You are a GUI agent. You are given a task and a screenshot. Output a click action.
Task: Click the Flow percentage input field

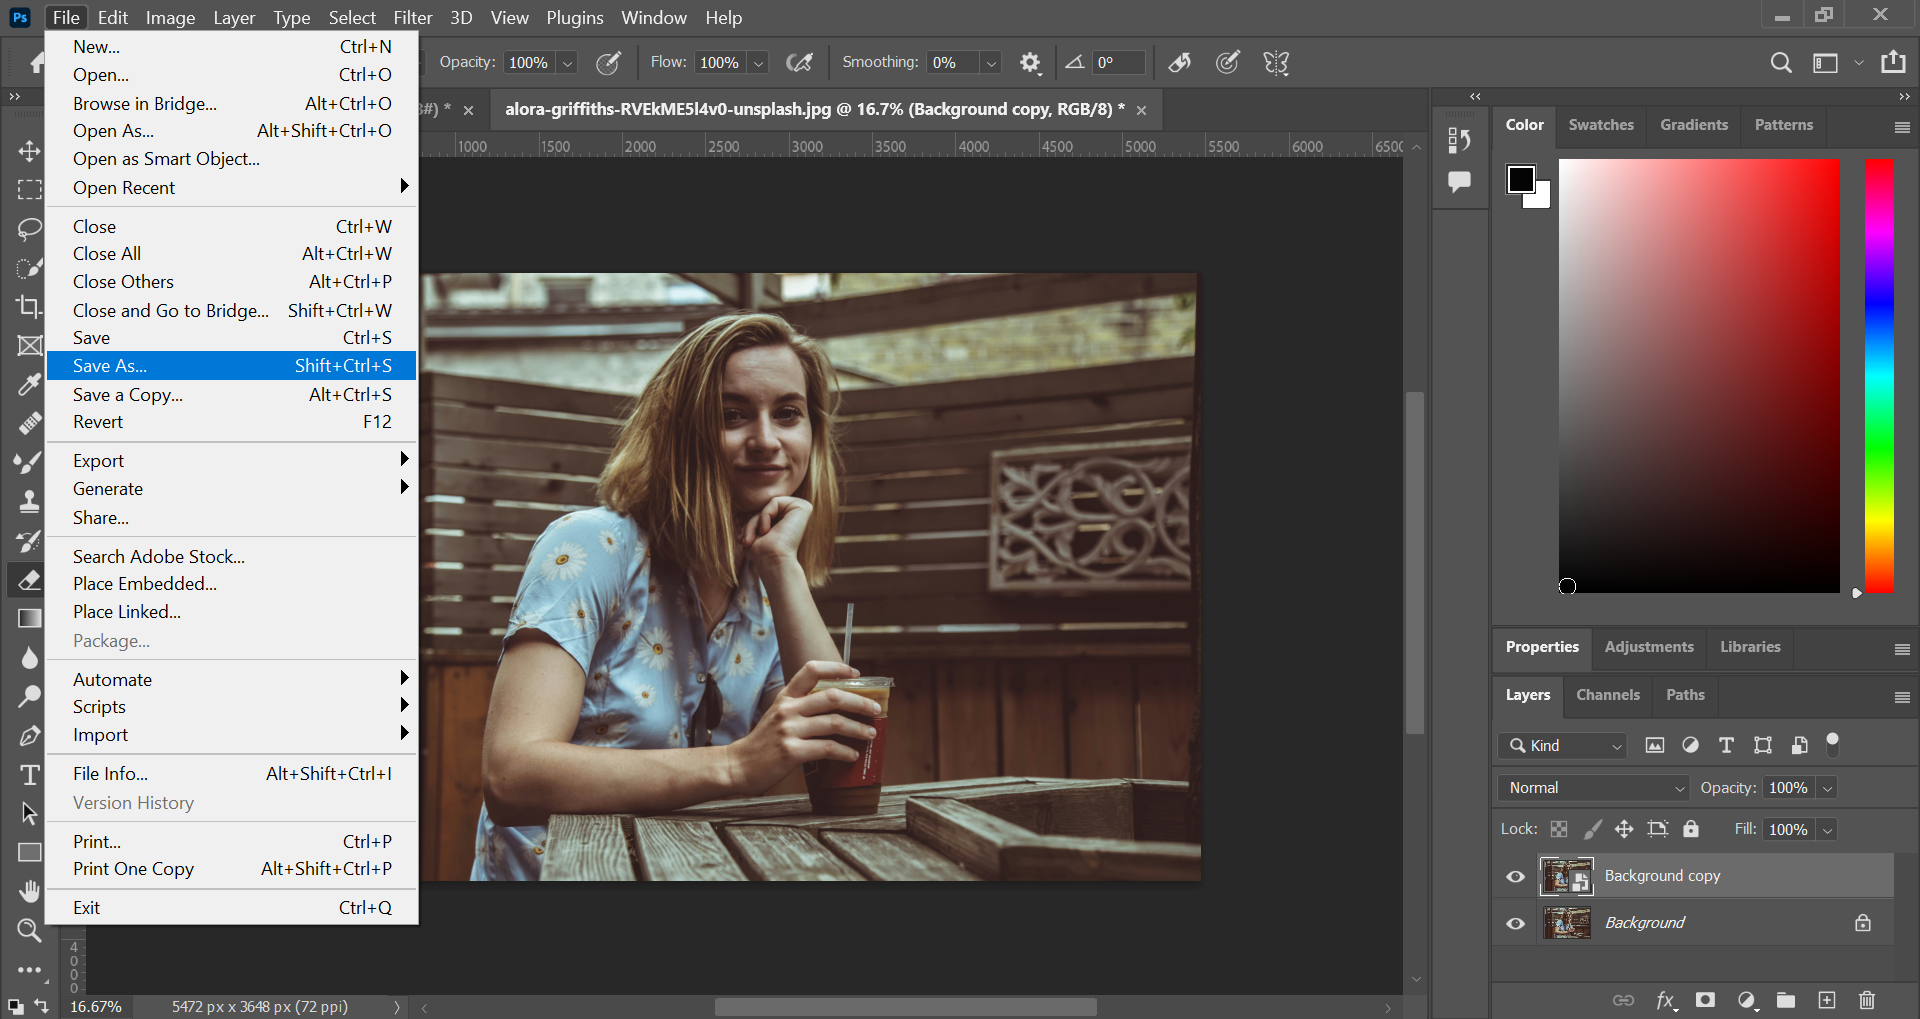tap(720, 63)
